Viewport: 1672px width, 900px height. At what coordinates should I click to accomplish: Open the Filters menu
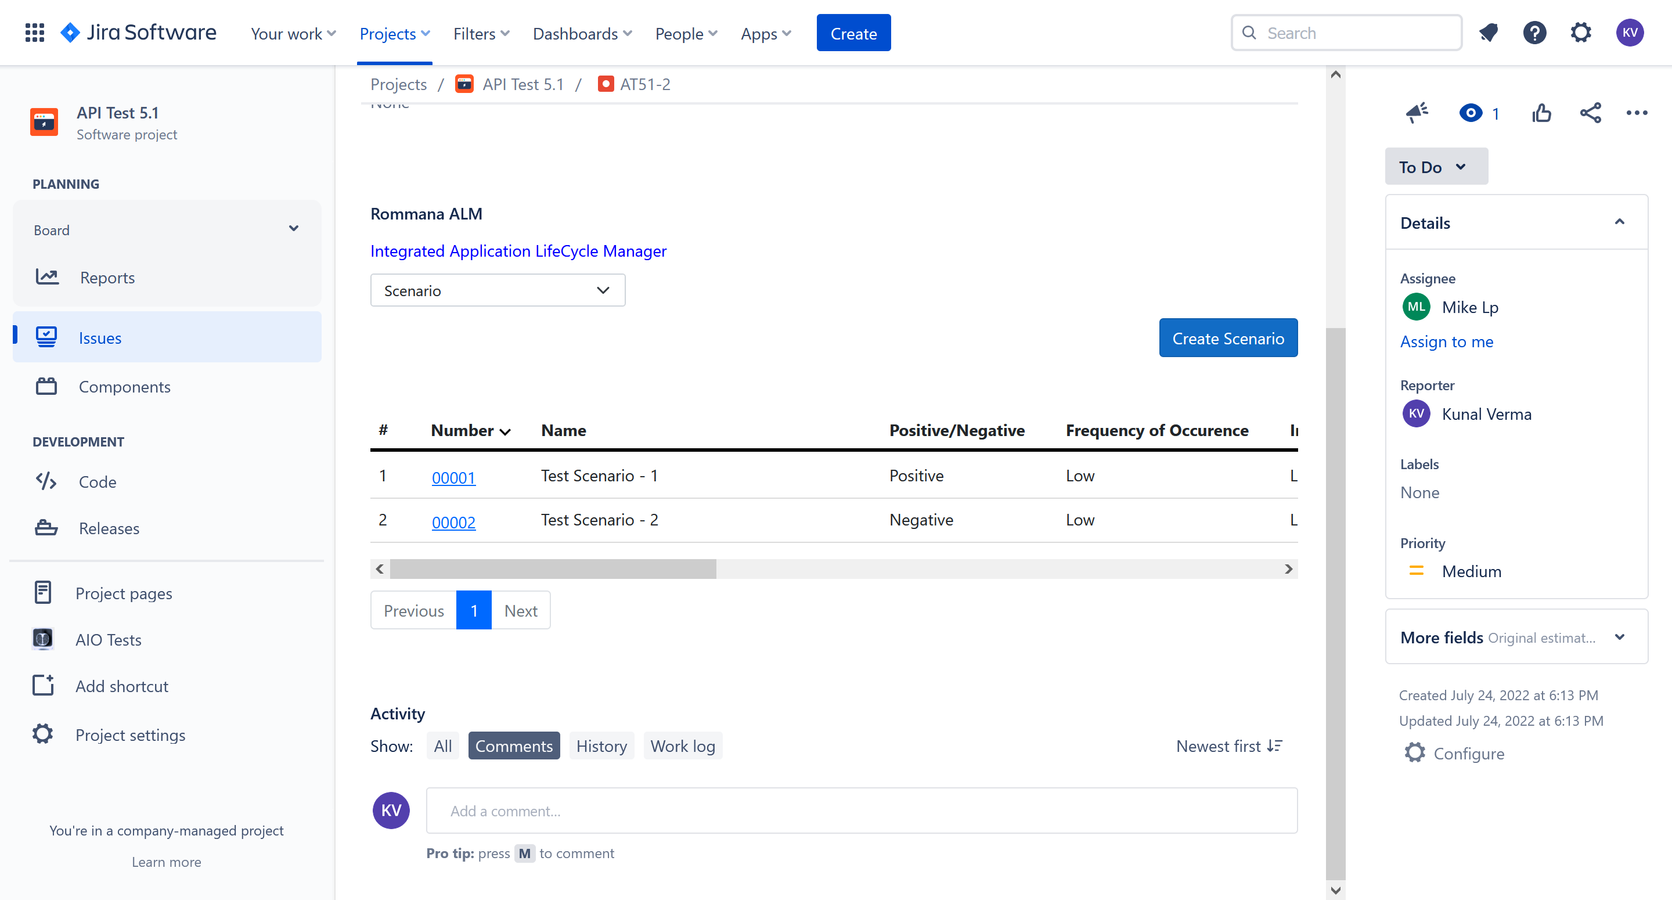481,33
